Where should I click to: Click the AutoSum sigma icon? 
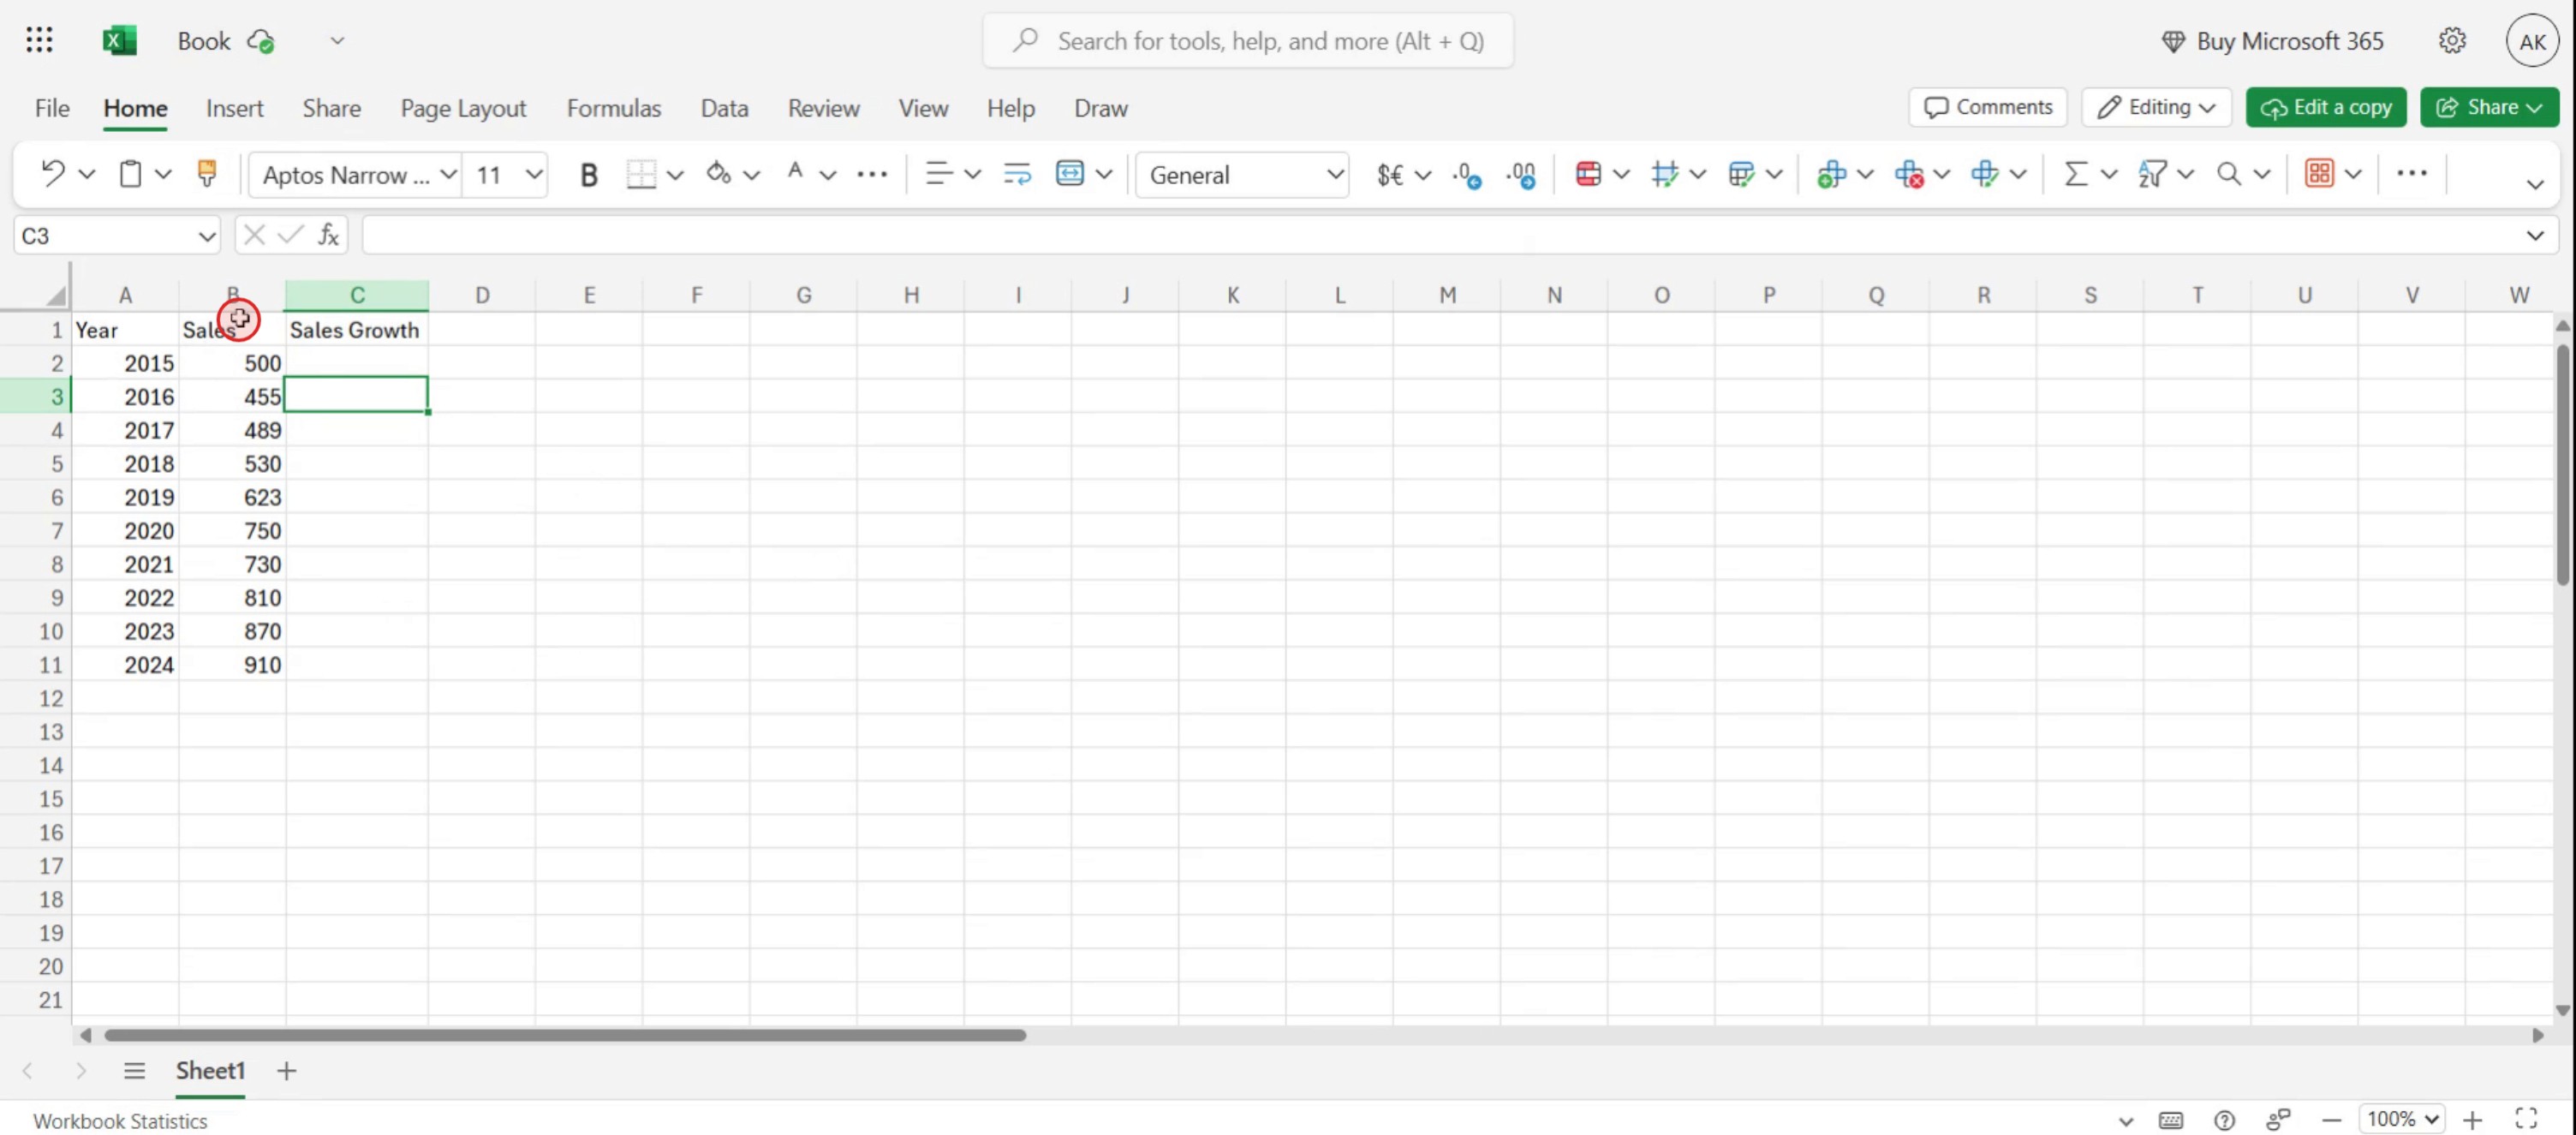click(x=2076, y=174)
